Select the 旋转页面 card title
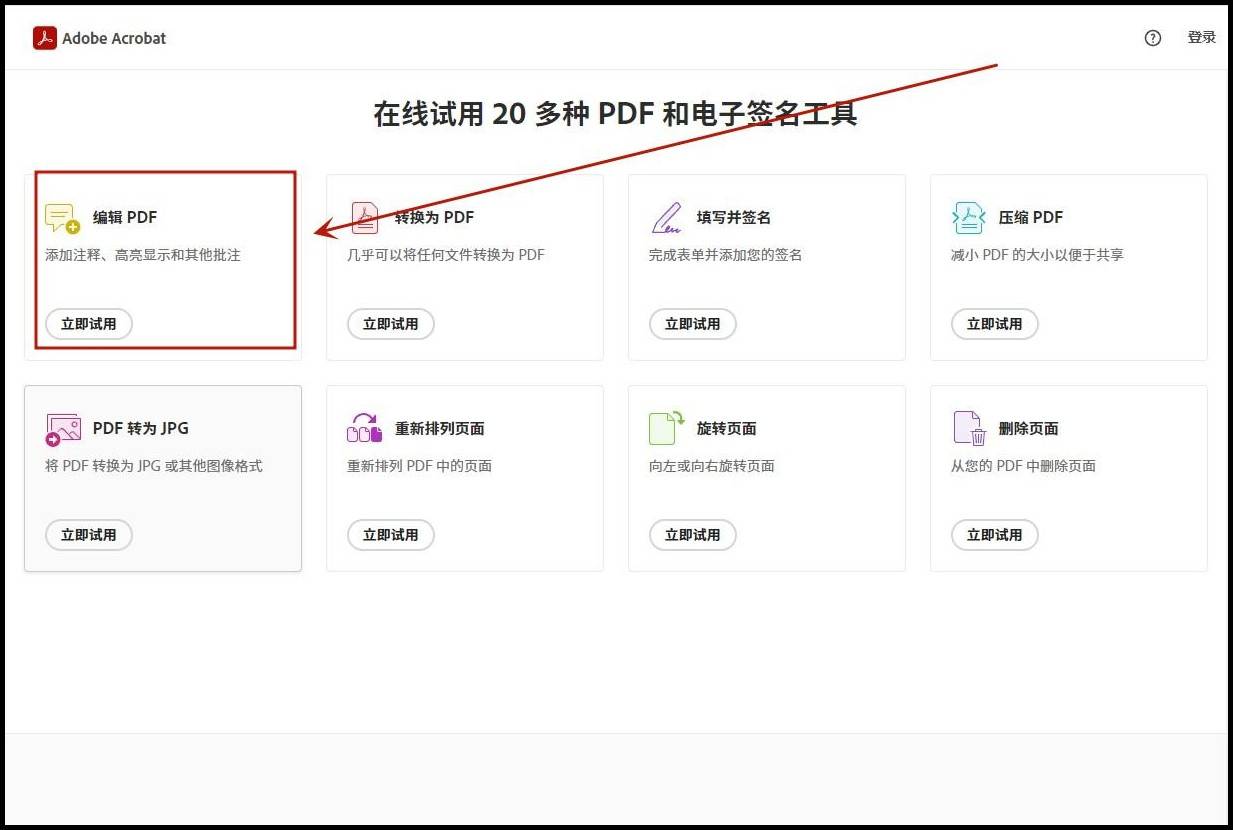Screen dimensions: 1233x830 [x=727, y=428]
